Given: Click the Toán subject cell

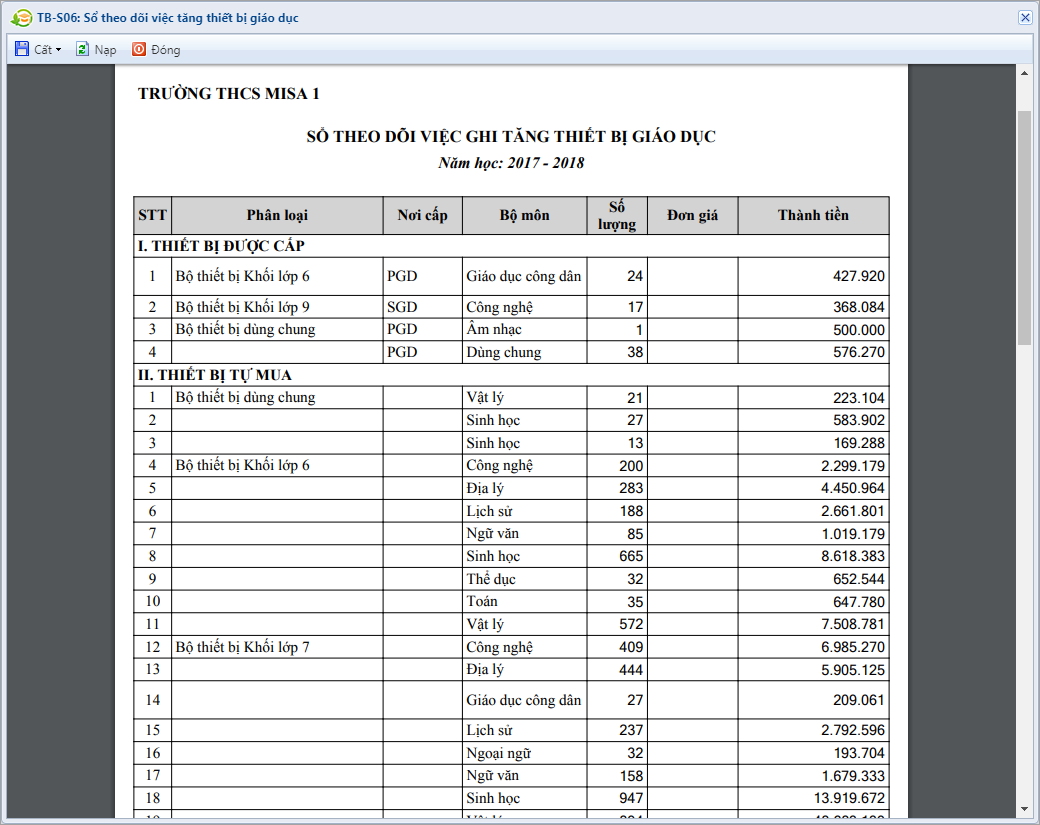Looking at the screenshot, I should click(x=525, y=602).
